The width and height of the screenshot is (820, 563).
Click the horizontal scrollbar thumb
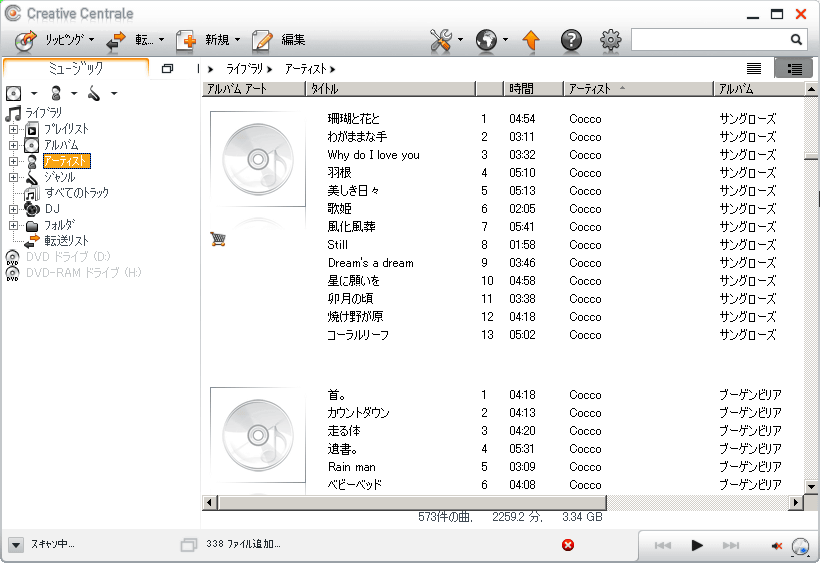coord(412,503)
